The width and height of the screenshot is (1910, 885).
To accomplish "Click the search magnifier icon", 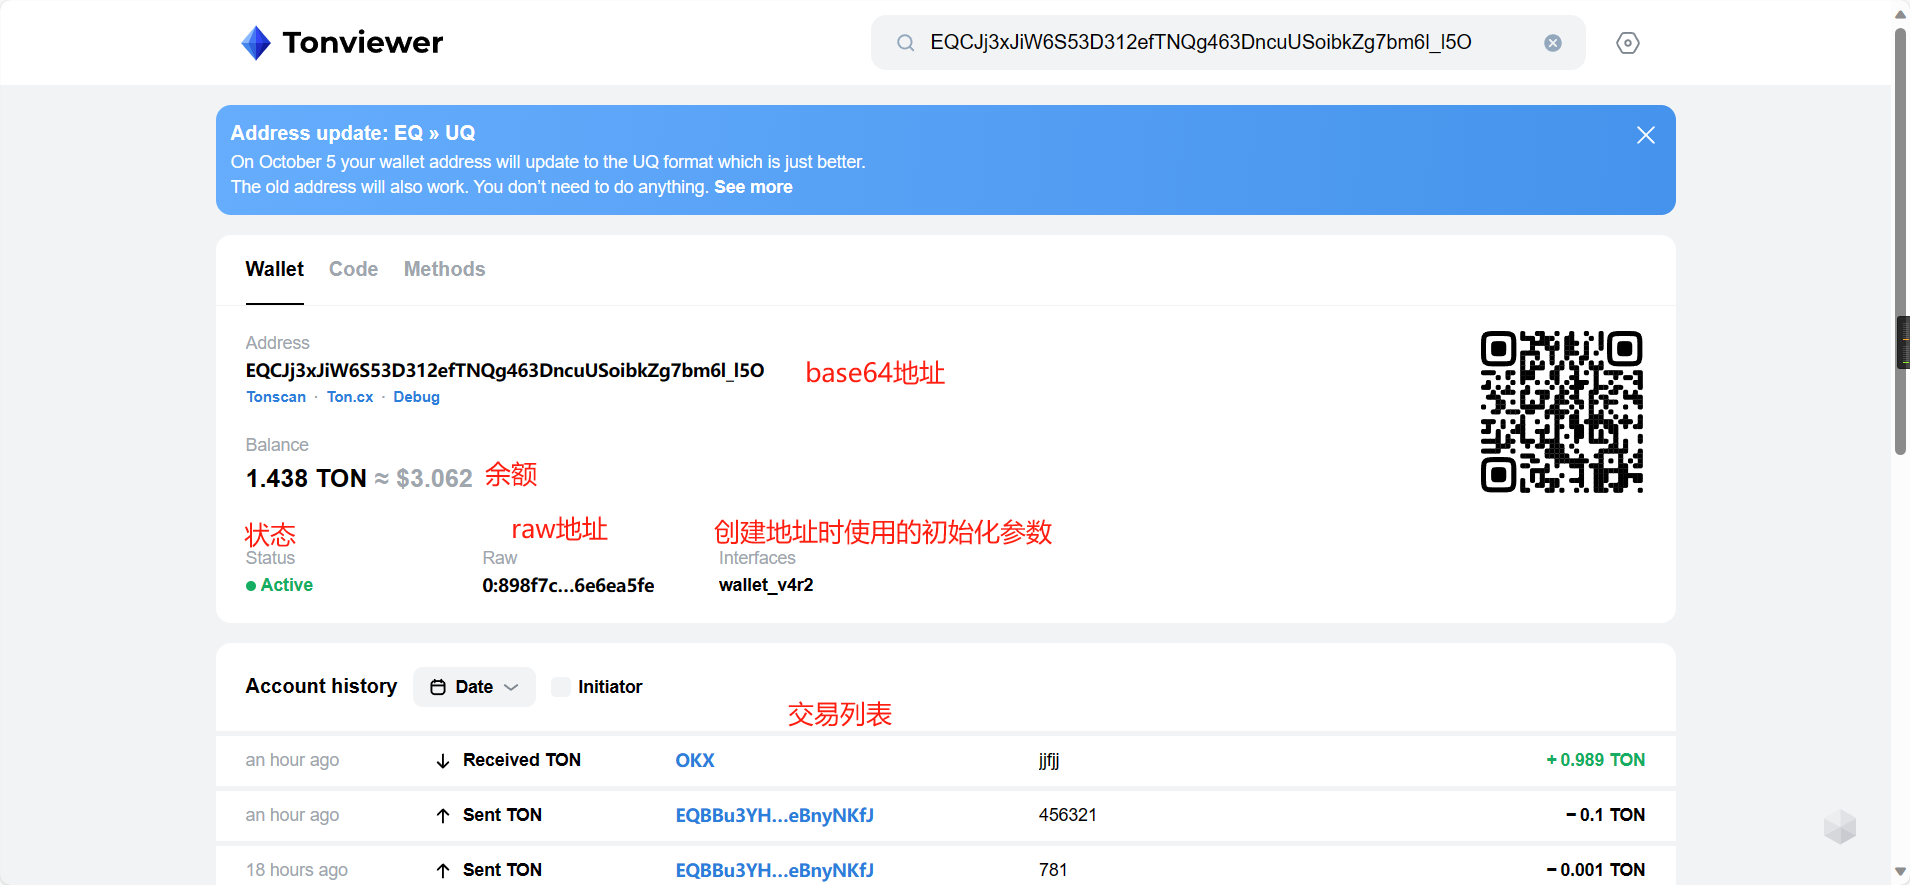I will tap(905, 43).
